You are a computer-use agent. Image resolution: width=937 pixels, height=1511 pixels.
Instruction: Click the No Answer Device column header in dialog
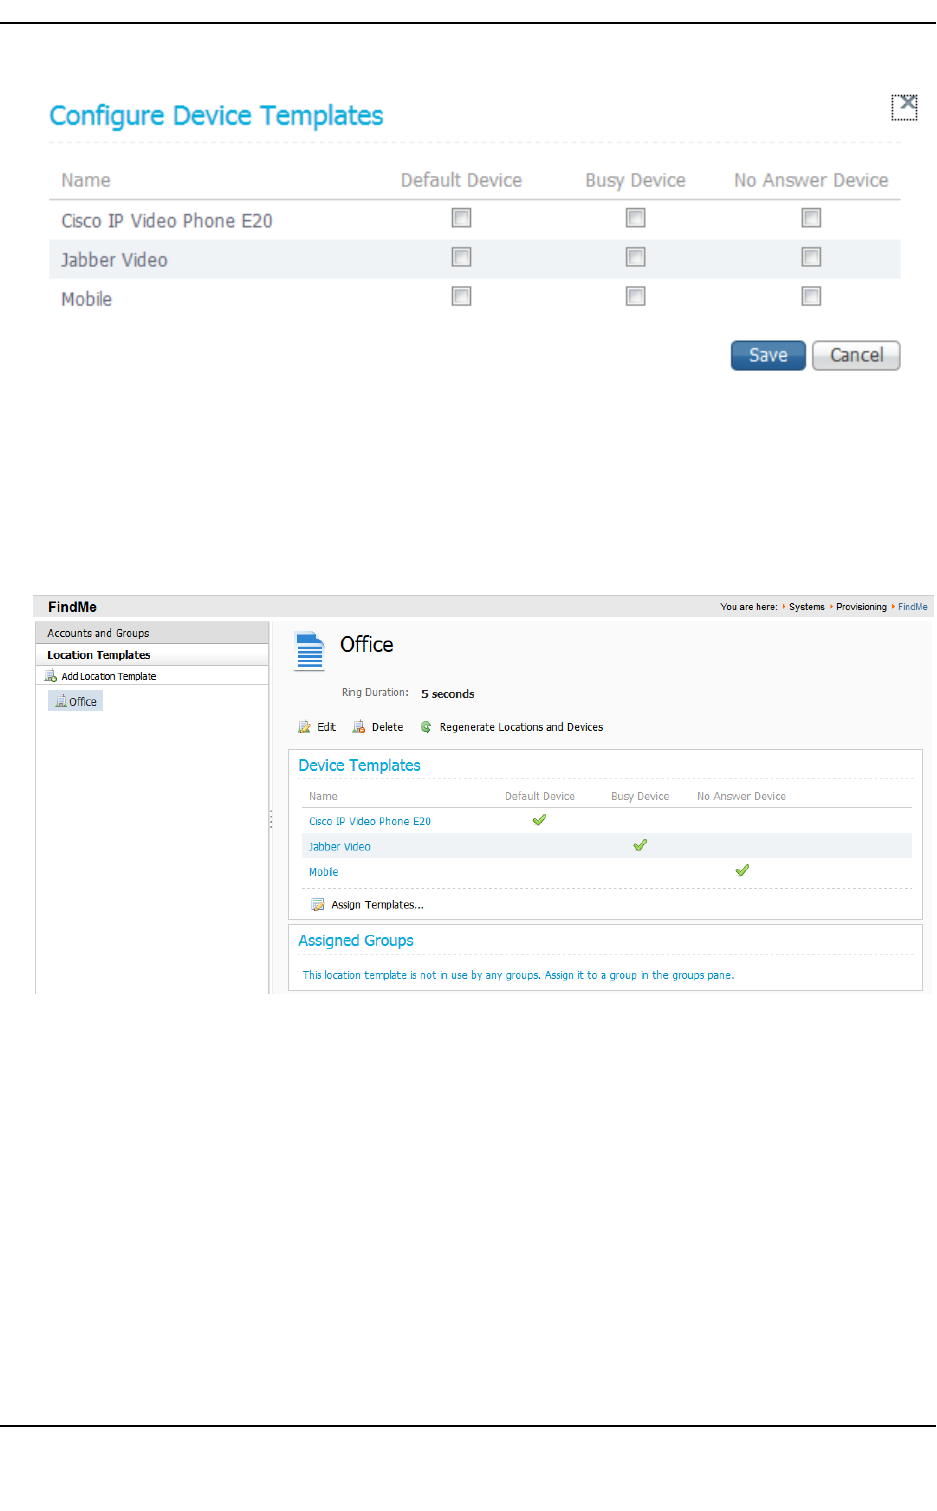coord(811,180)
